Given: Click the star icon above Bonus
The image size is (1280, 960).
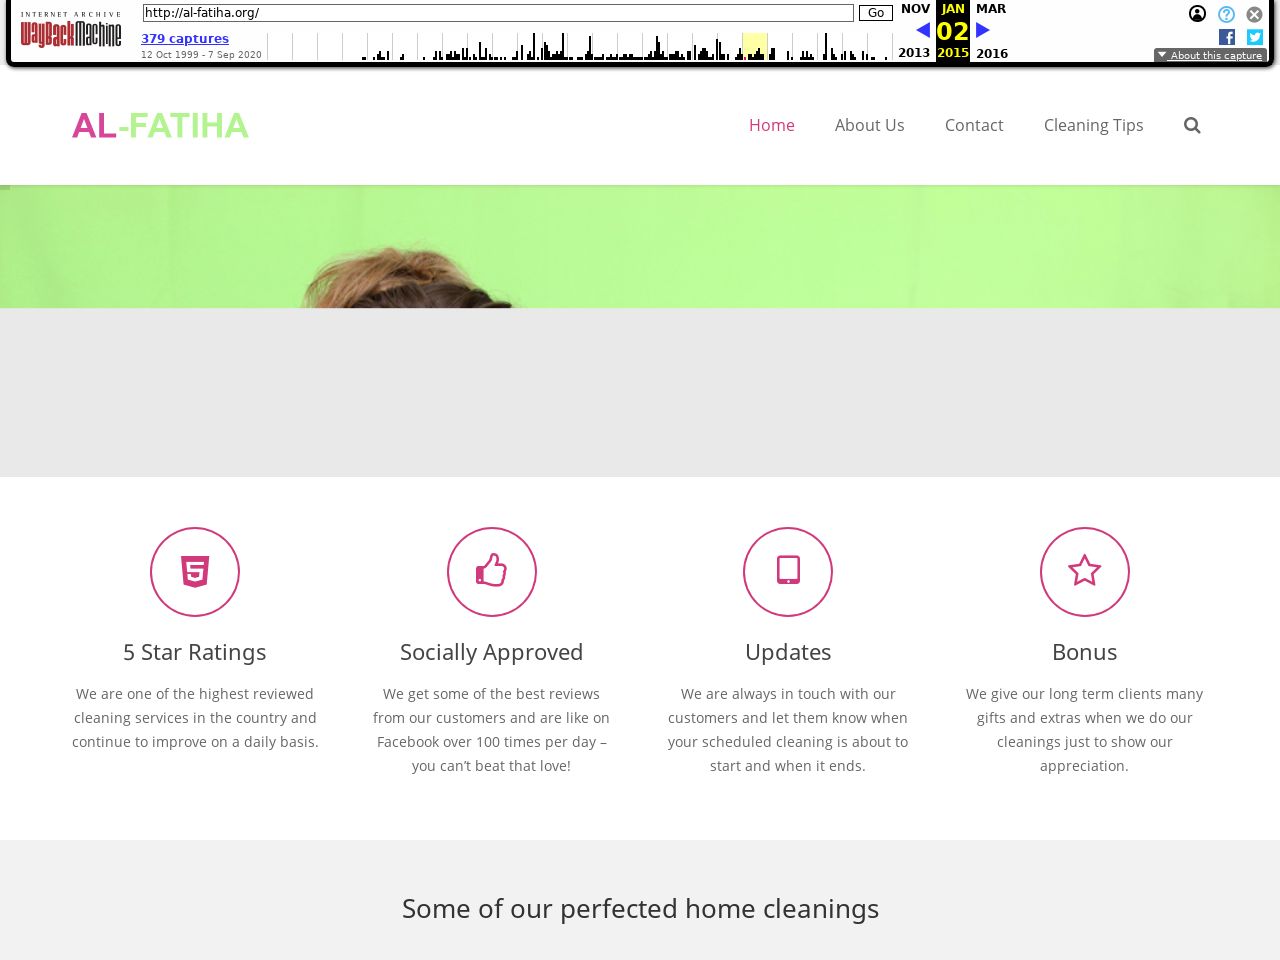Looking at the screenshot, I should click(1084, 572).
